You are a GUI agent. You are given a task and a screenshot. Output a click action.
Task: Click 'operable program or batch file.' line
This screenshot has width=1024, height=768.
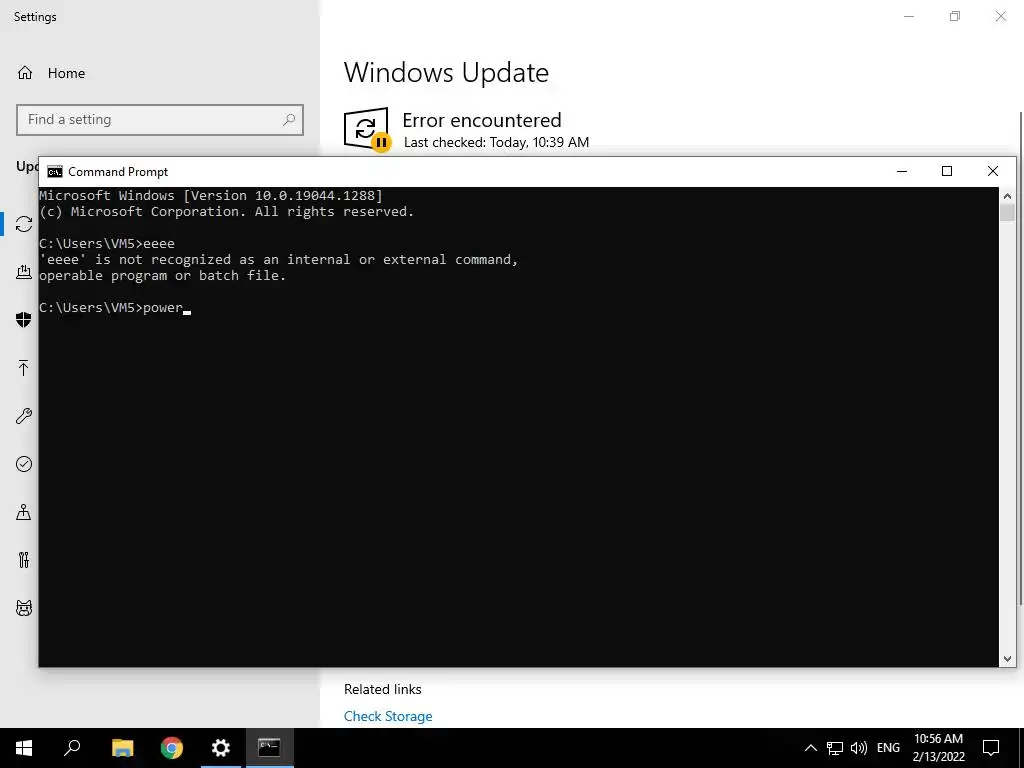[x=163, y=276]
